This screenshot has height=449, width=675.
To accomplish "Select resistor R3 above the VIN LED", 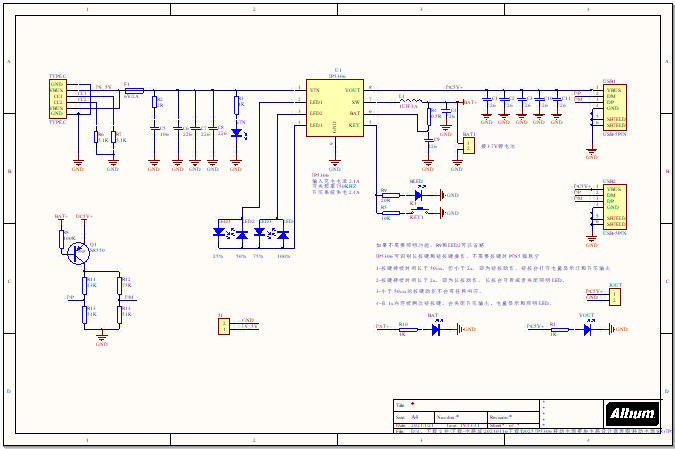I will tap(236, 106).
